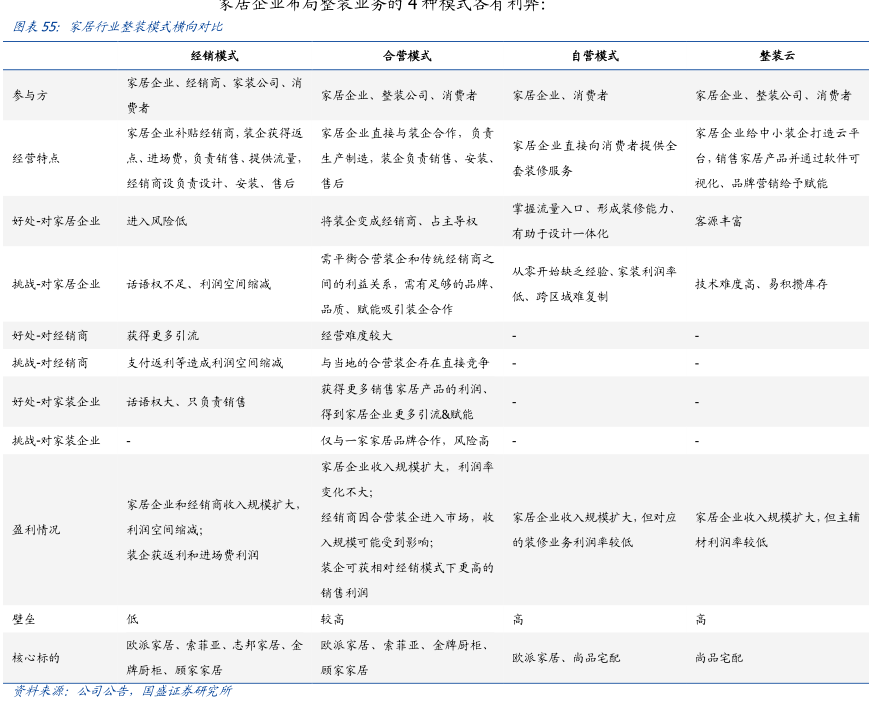Click the 参与方 row label

click(x=30, y=96)
